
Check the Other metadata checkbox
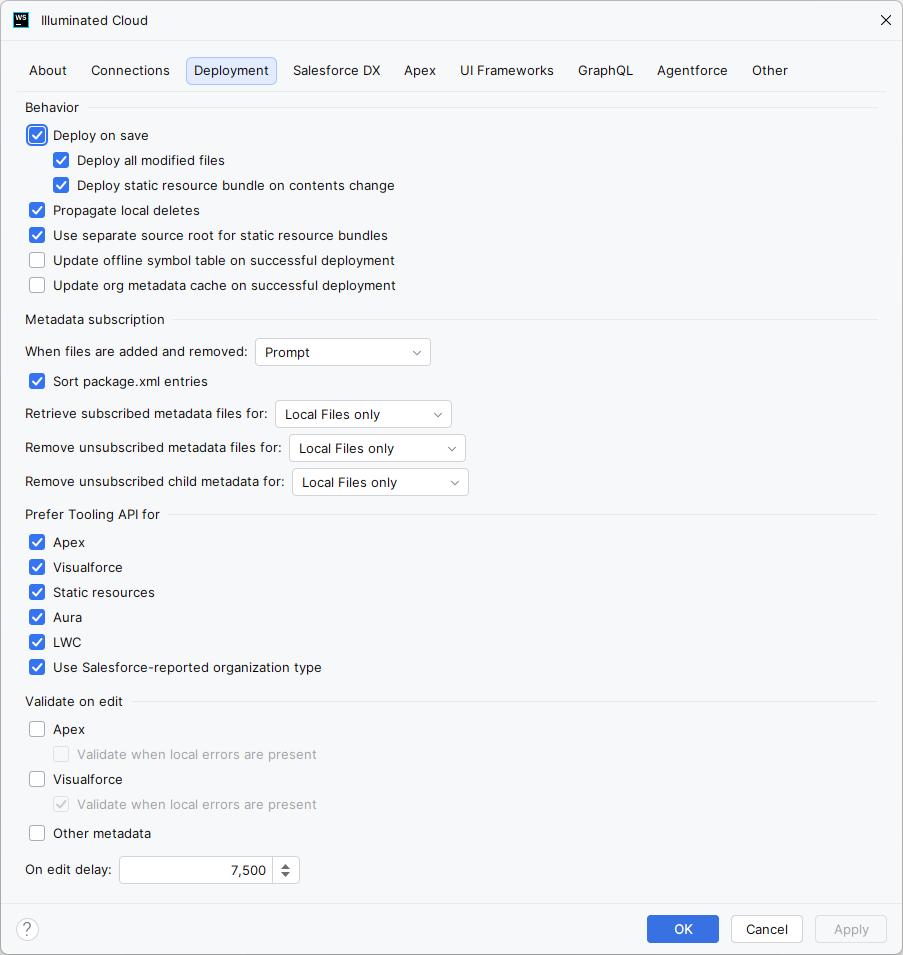pos(37,833)
